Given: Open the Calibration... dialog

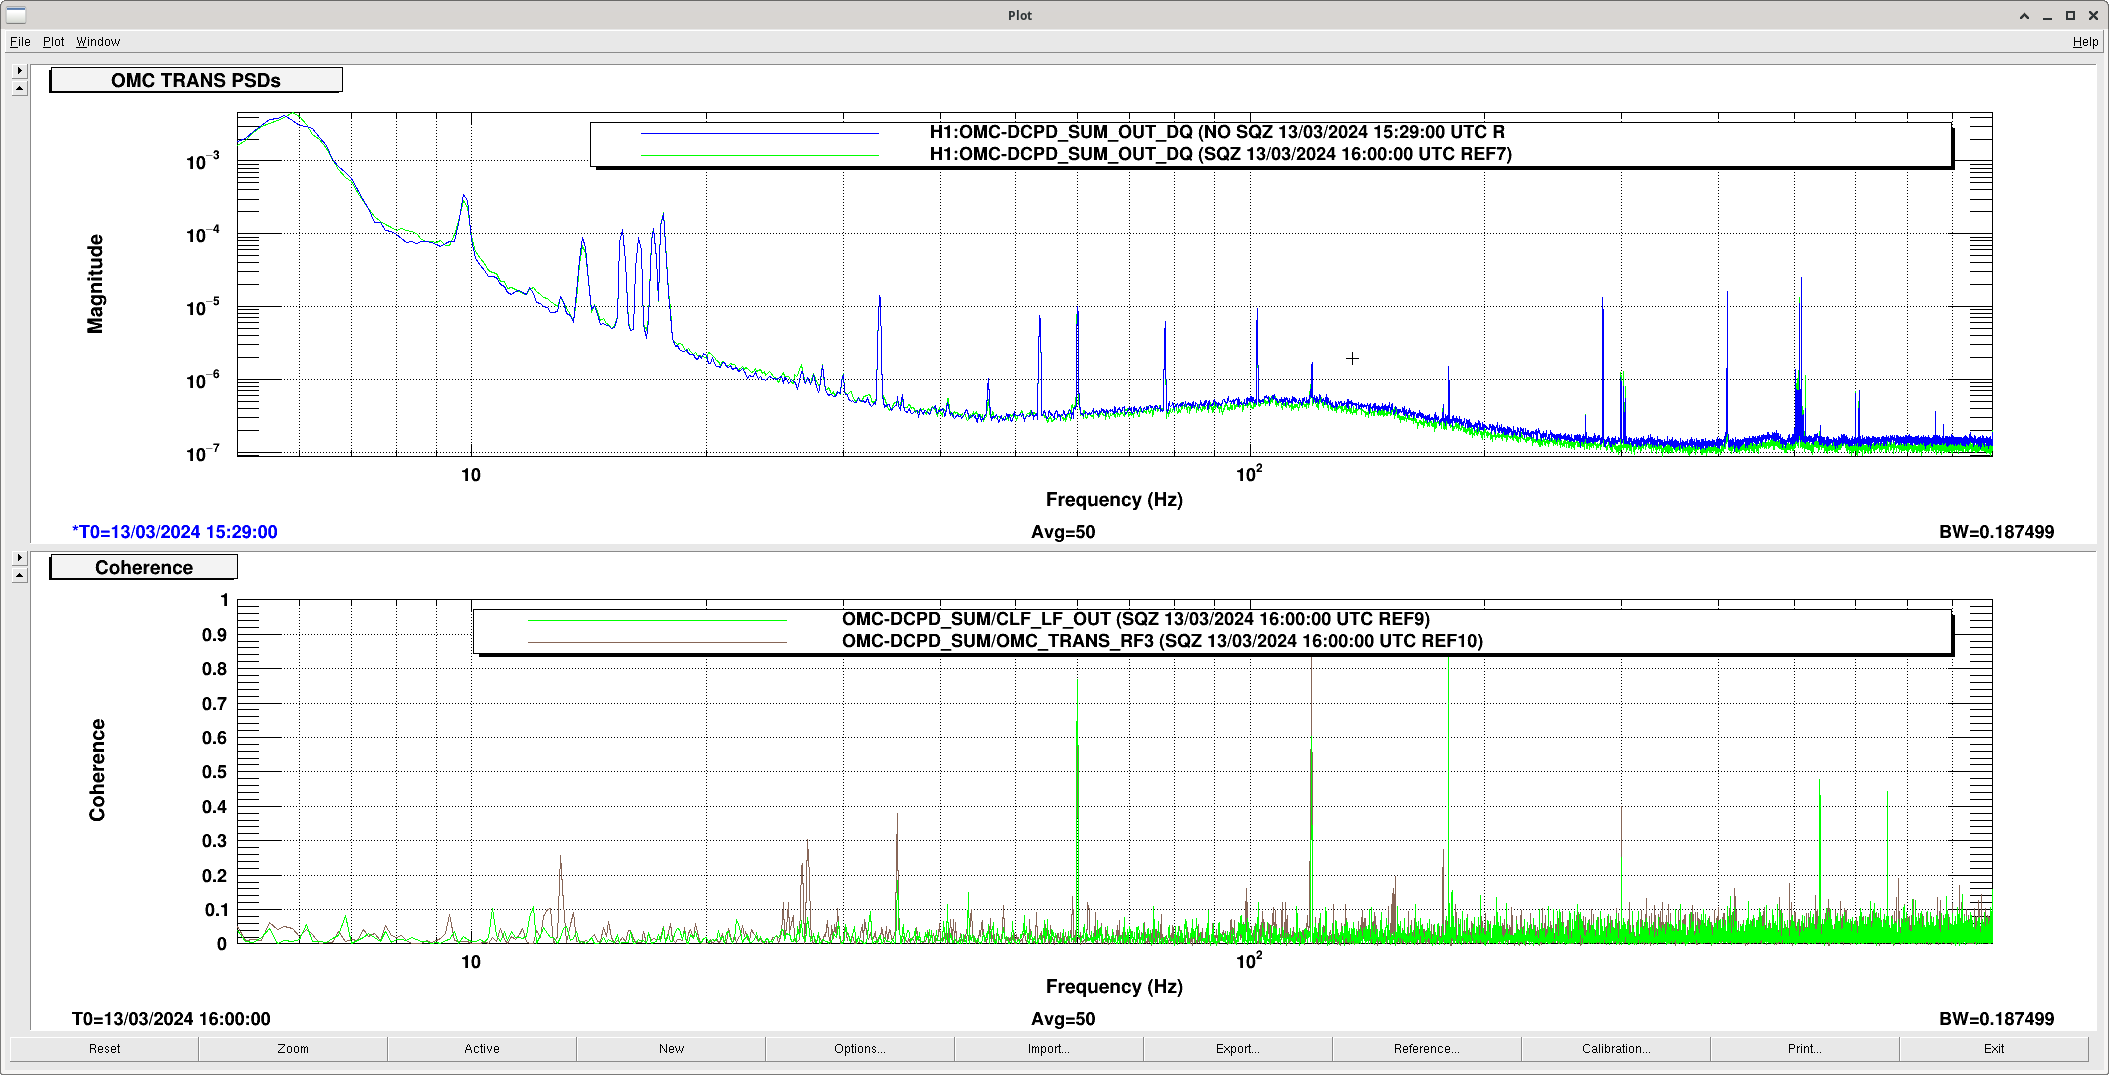Looking at the screenshot, I should coord(1616,1049).
